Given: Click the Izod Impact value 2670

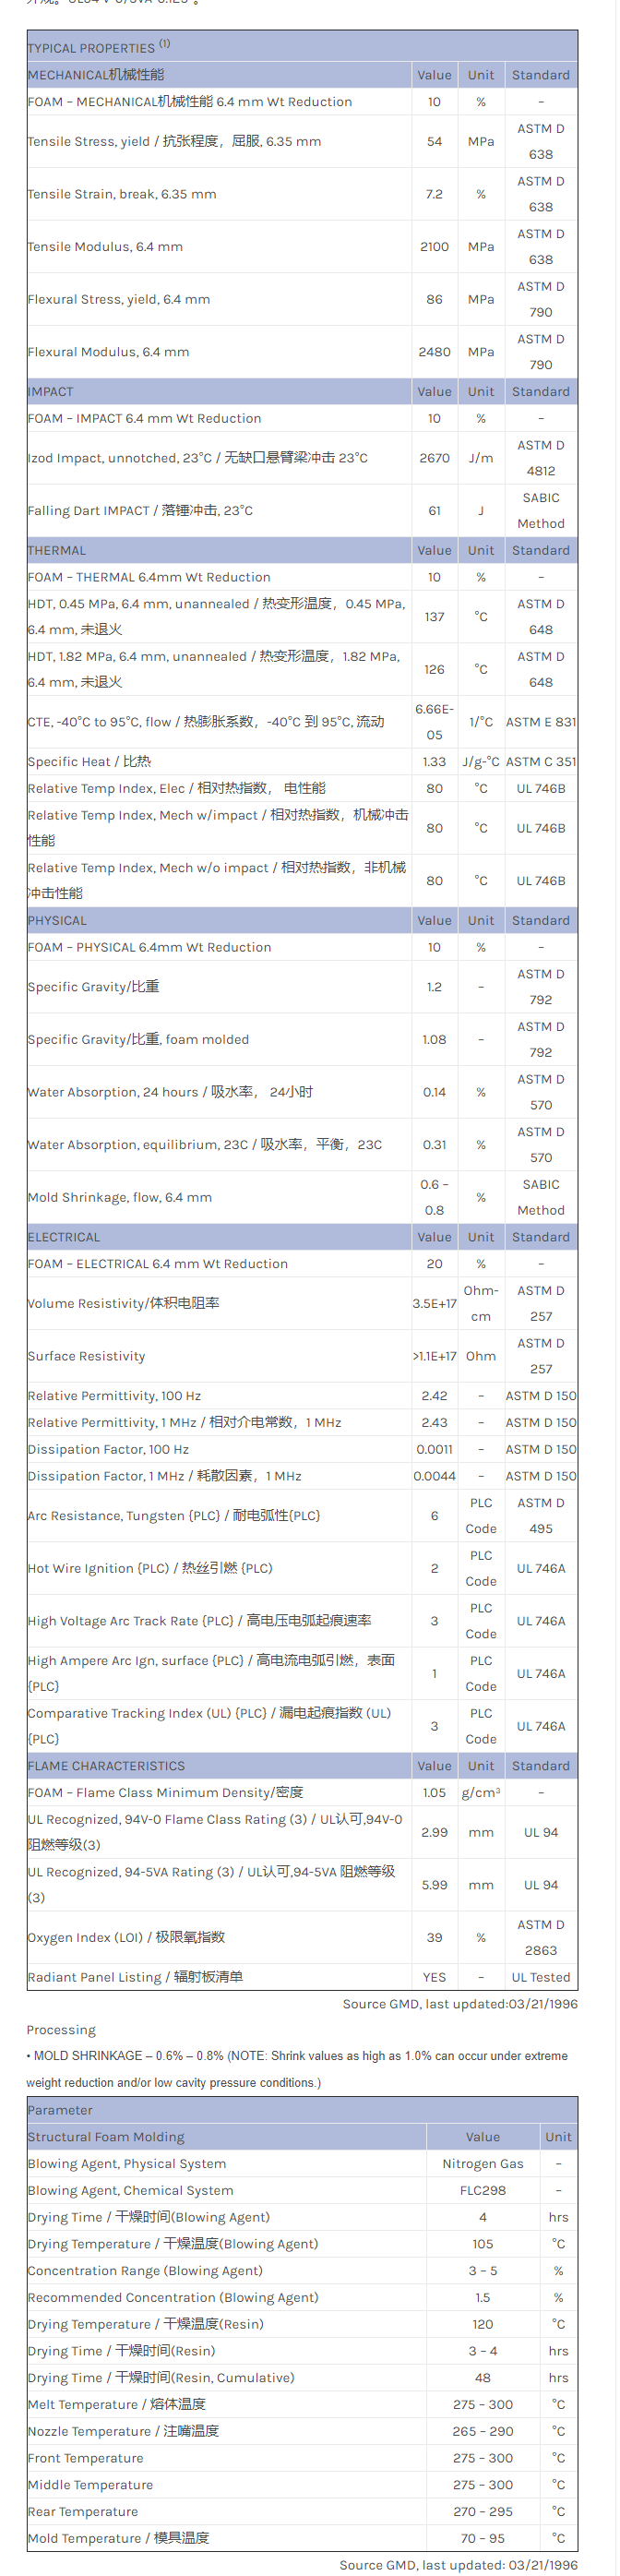Looking at the screenshot, I should point(434,458).
